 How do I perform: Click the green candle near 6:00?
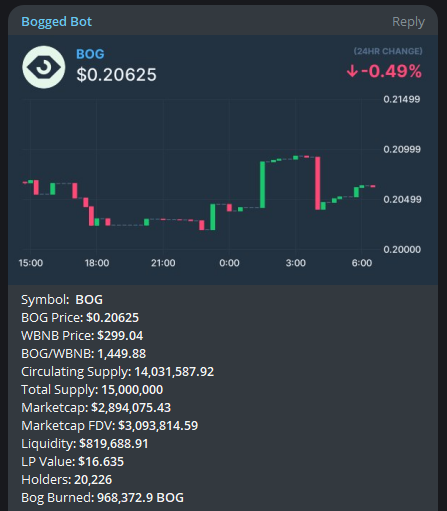(x=356, y=192)
